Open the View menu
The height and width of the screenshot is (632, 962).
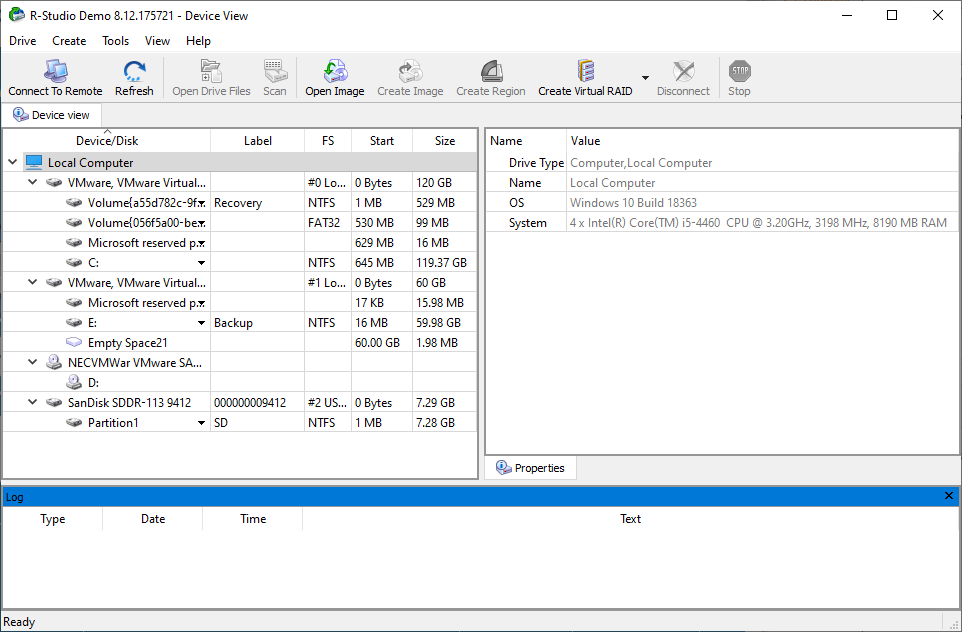[x=157, y=40]
